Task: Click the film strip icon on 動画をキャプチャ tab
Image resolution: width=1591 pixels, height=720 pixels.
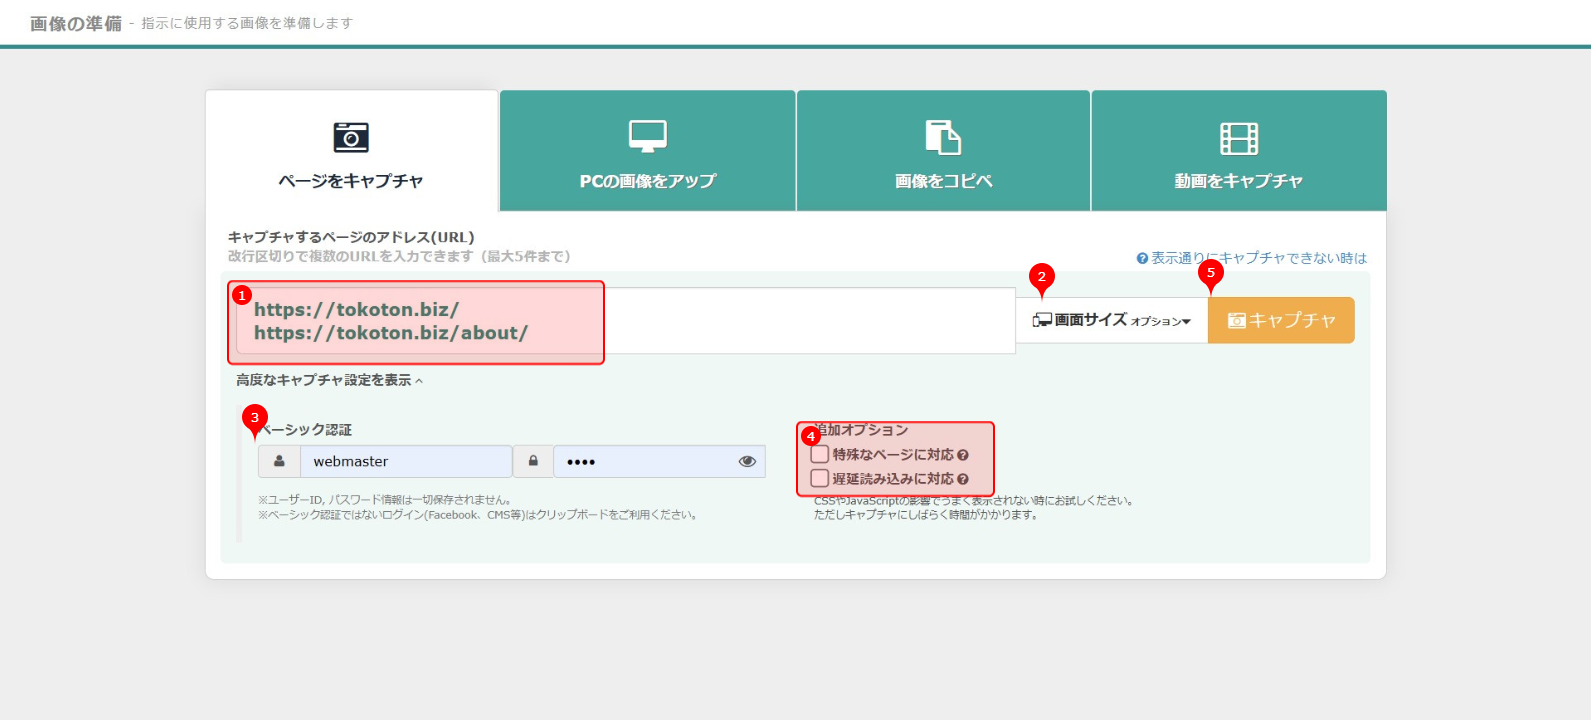Action: tap(1238, 138)
